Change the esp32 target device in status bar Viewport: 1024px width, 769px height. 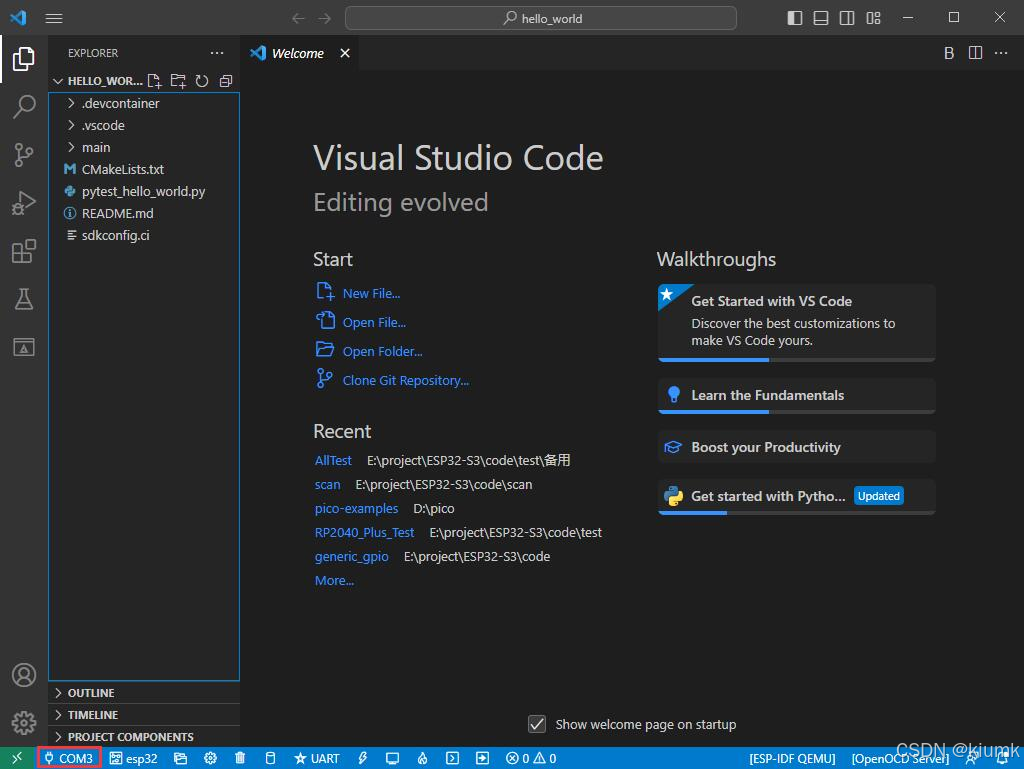[x=133, y=758]
